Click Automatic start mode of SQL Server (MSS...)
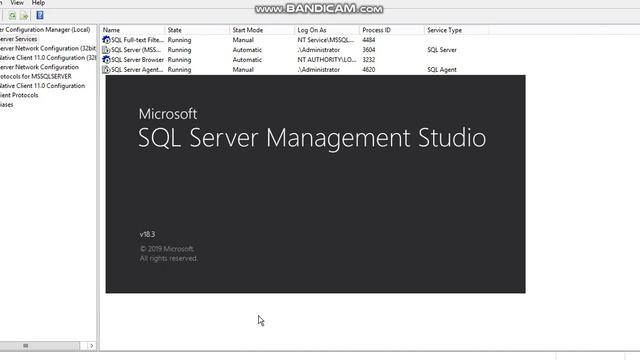The image size is (640, 360). pyautogui.click(x=247, y=50)
